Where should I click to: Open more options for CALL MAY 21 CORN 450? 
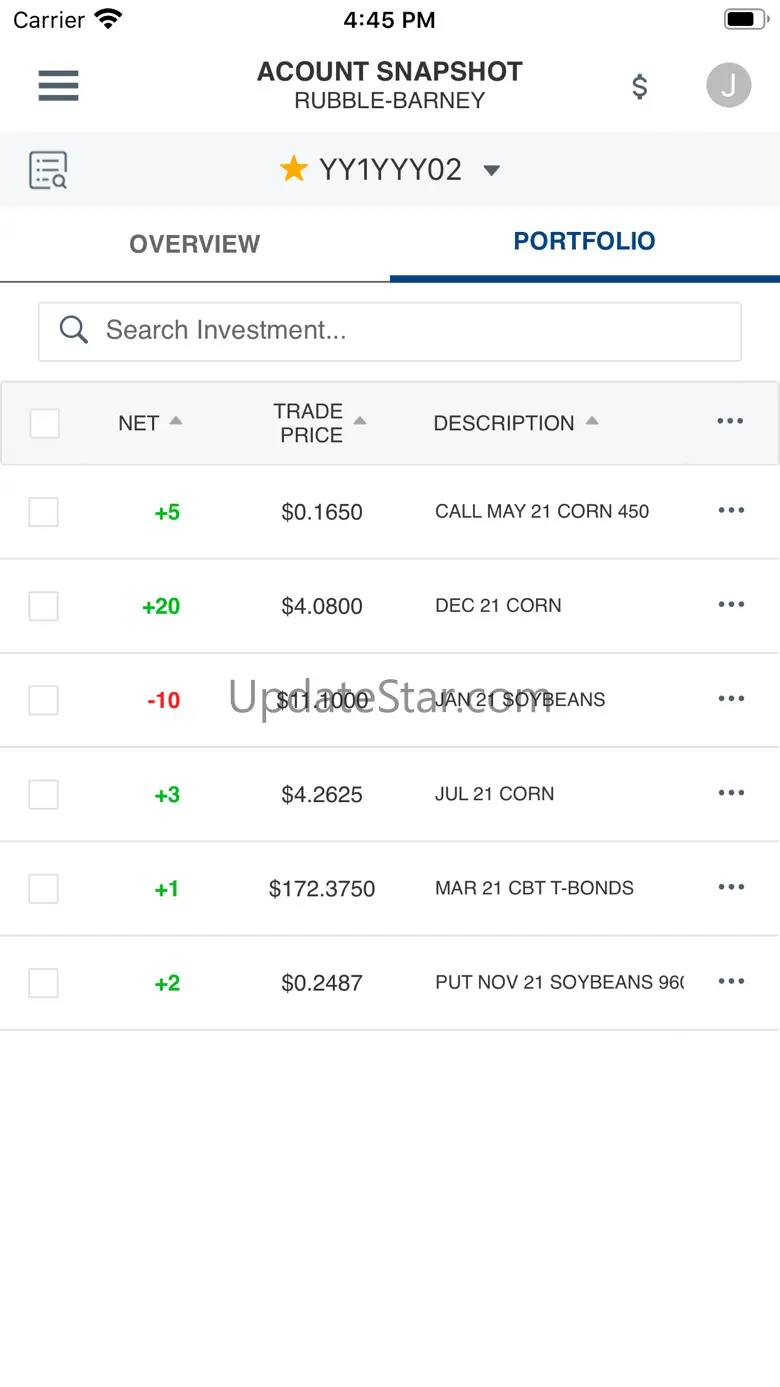[731, 511]
